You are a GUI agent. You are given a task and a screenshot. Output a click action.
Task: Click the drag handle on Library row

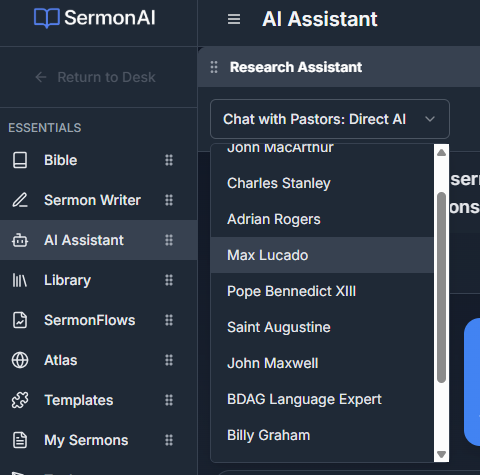[169, 280]
